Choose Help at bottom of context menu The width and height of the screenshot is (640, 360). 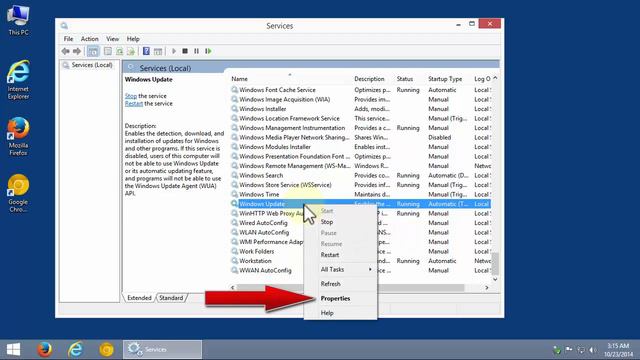tap(340, 313)
